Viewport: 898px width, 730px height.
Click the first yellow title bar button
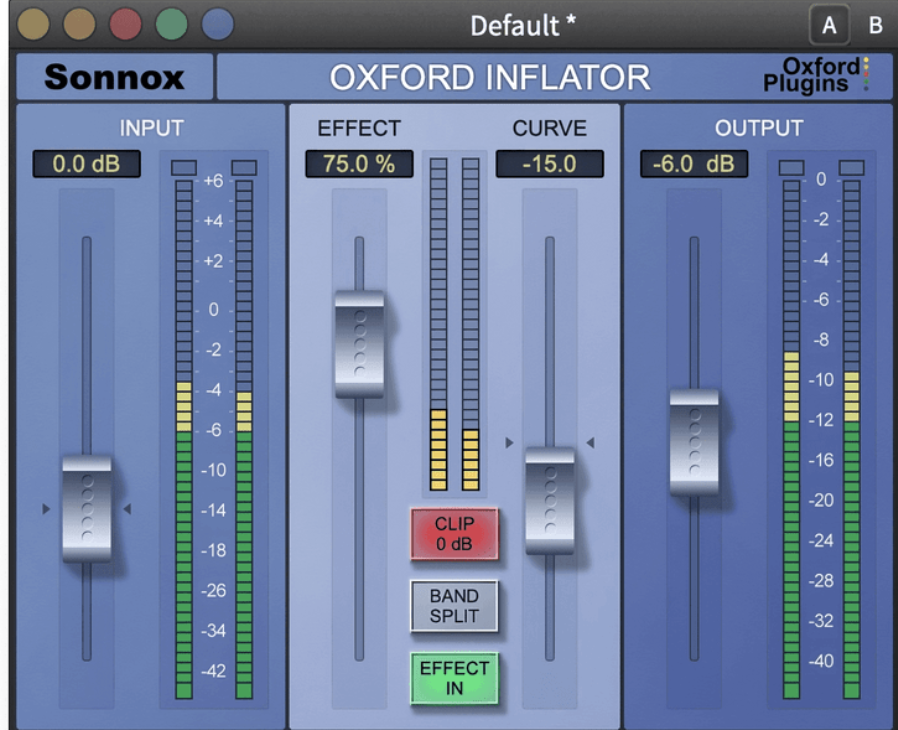click(33, 24)
